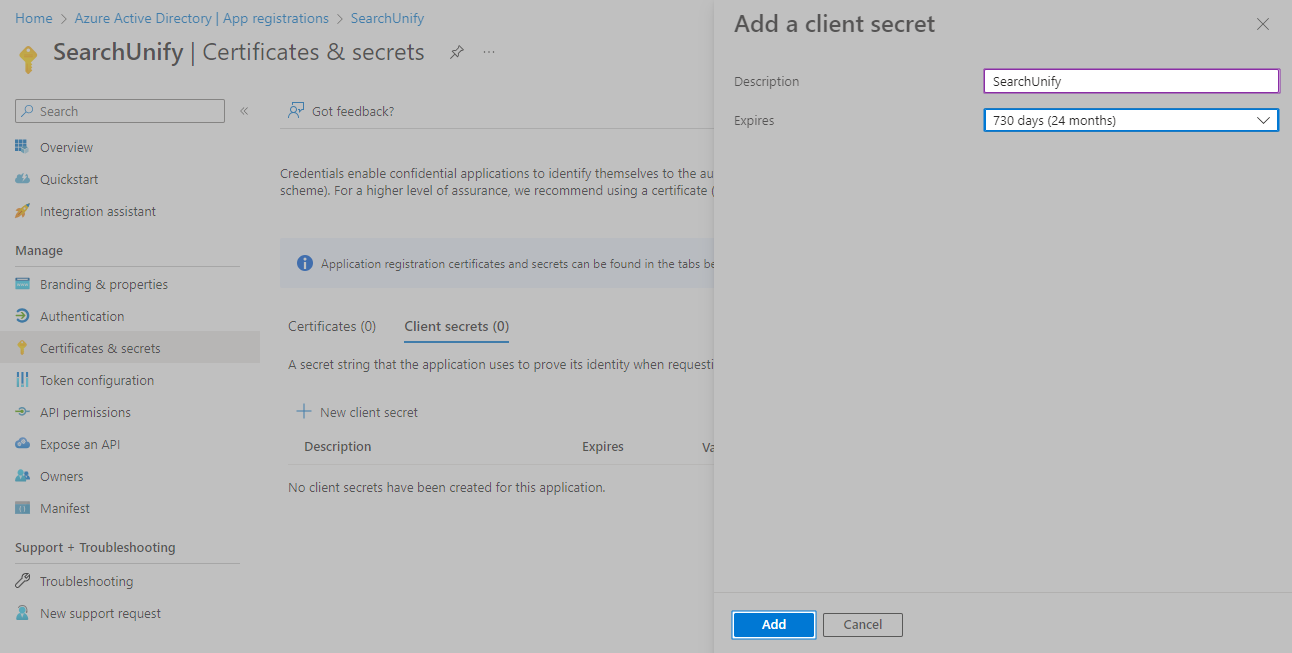Open the more options ellipsis menu

click(x=489, y=52)
